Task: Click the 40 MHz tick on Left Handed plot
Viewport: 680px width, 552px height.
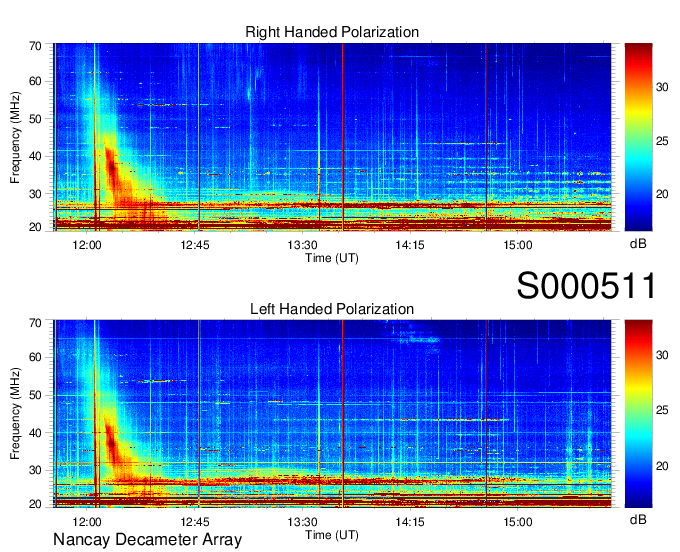Action: (35, 433)
